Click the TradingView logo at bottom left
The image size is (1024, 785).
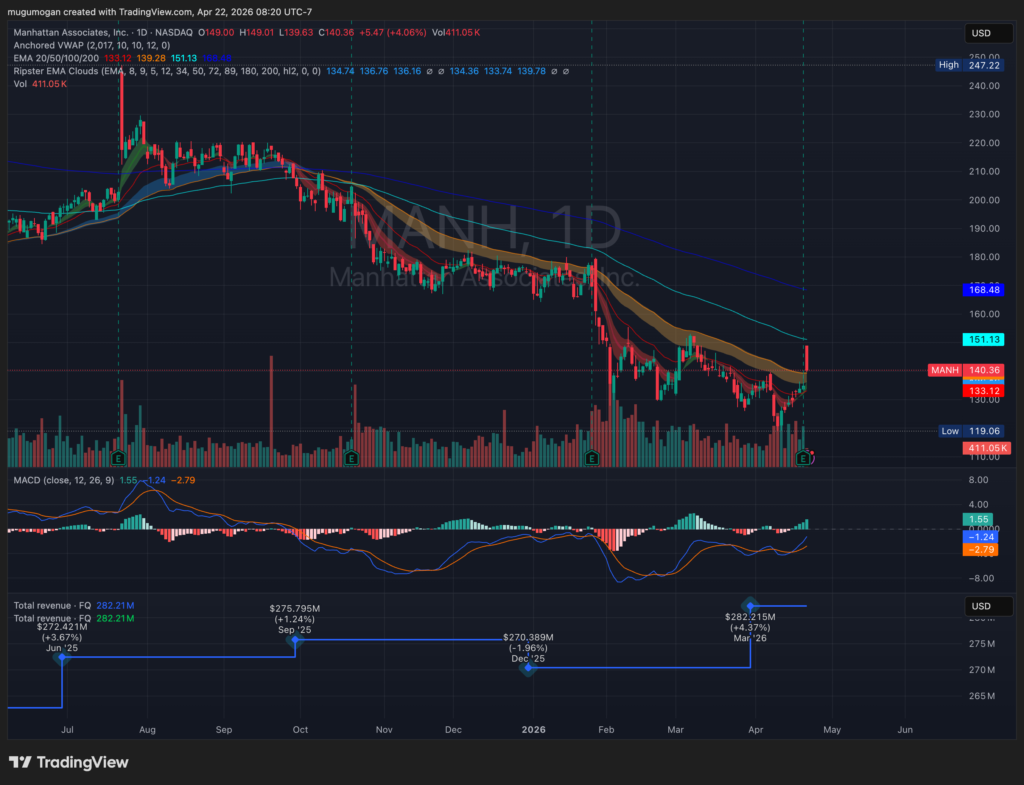coord(69,762)
